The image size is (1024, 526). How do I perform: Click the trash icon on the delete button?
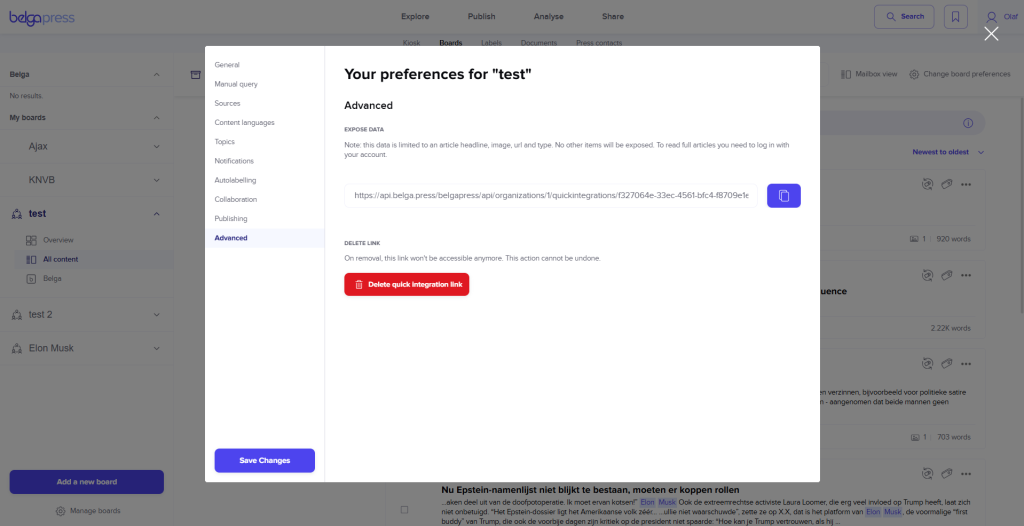[359, 284]
